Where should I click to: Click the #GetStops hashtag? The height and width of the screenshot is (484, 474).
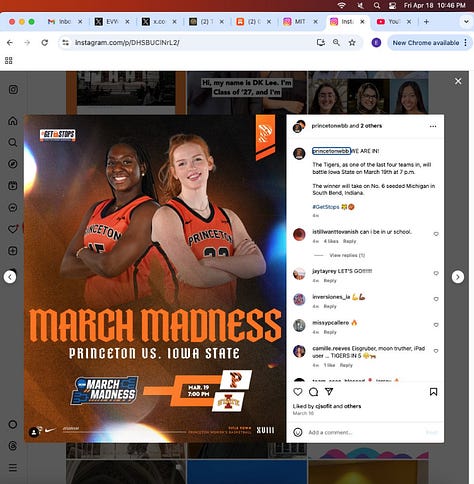tap(326, 207)
